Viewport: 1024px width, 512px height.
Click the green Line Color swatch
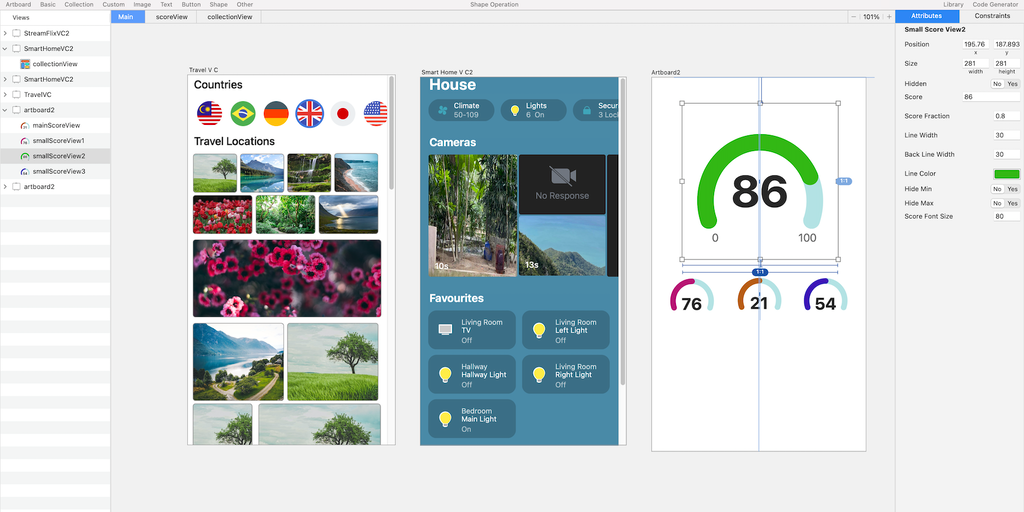tap(1006, 174)
